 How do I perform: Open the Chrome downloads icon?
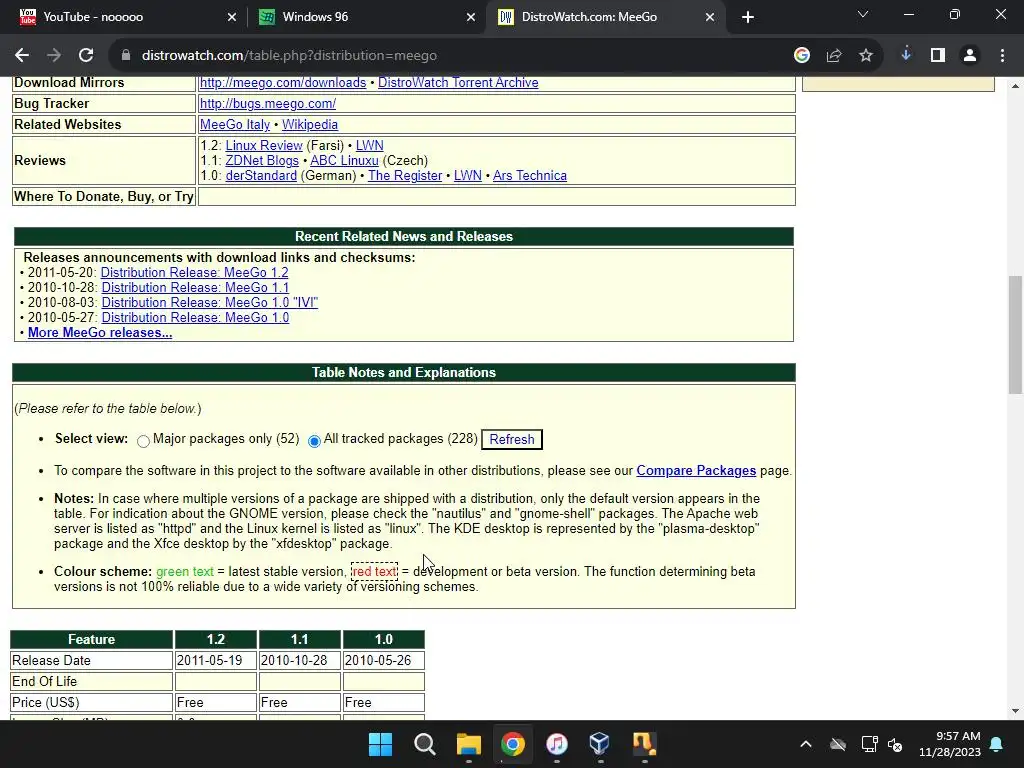pos(906,56)
